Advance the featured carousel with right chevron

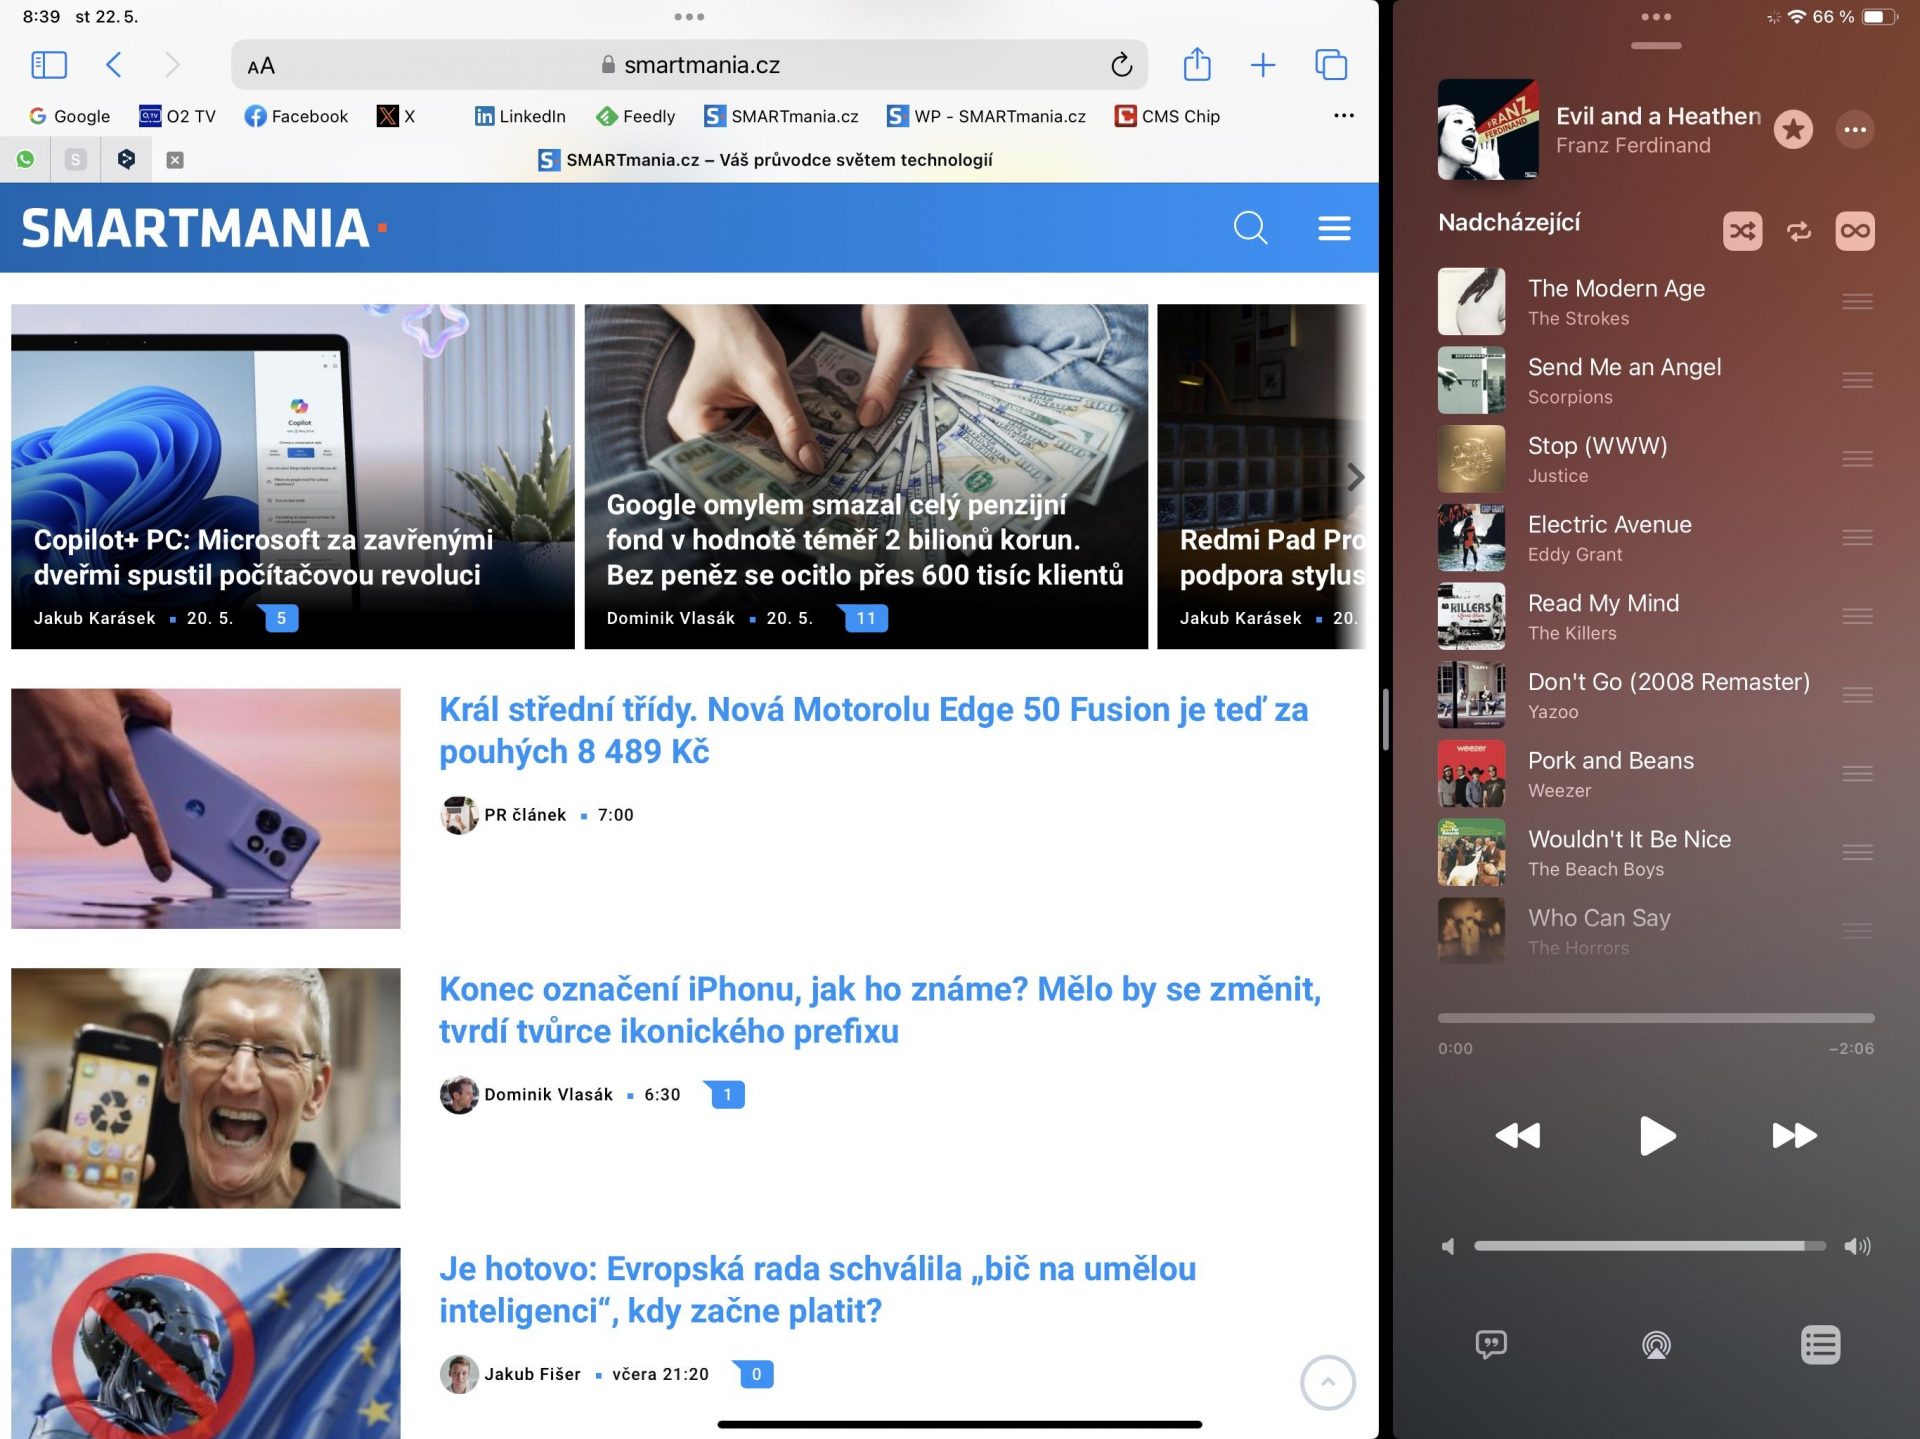point(1355,477)
